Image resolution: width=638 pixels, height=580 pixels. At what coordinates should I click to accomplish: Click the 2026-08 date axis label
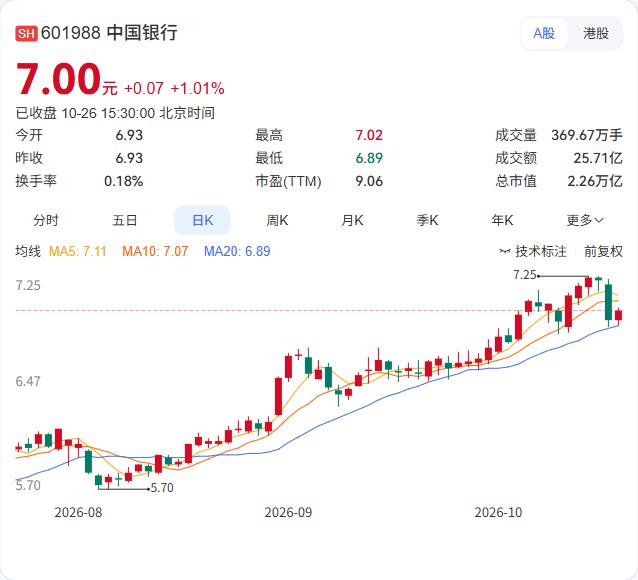coord(78,512)
